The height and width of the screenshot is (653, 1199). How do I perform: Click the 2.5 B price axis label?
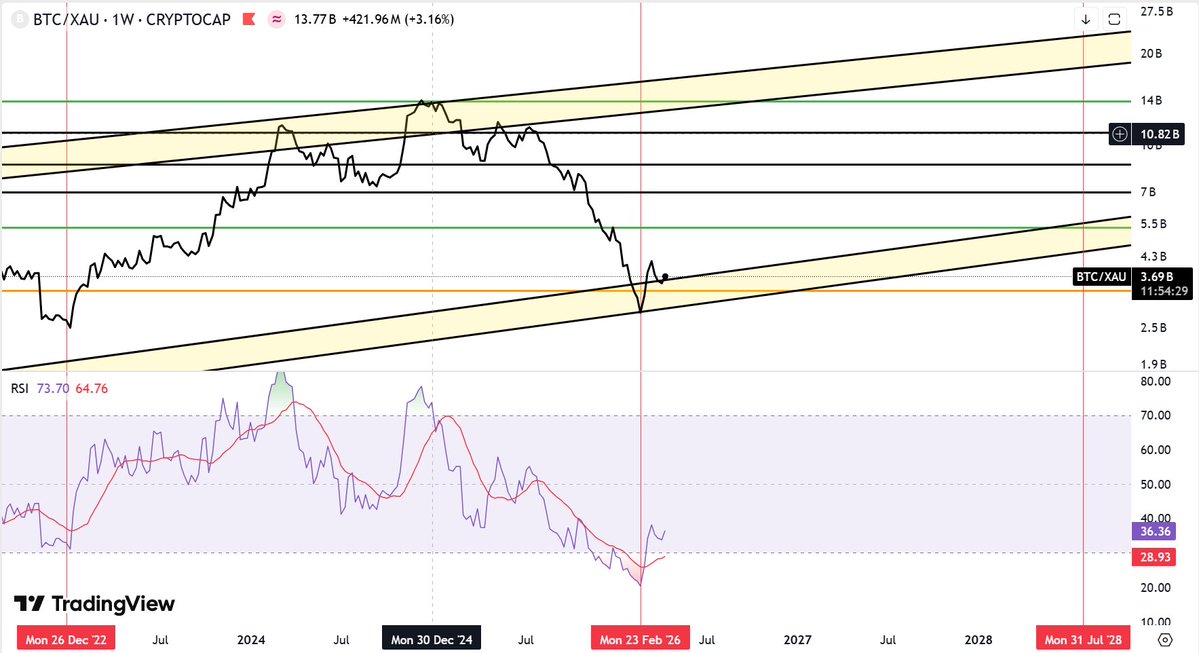click(x=1153, y=327)
